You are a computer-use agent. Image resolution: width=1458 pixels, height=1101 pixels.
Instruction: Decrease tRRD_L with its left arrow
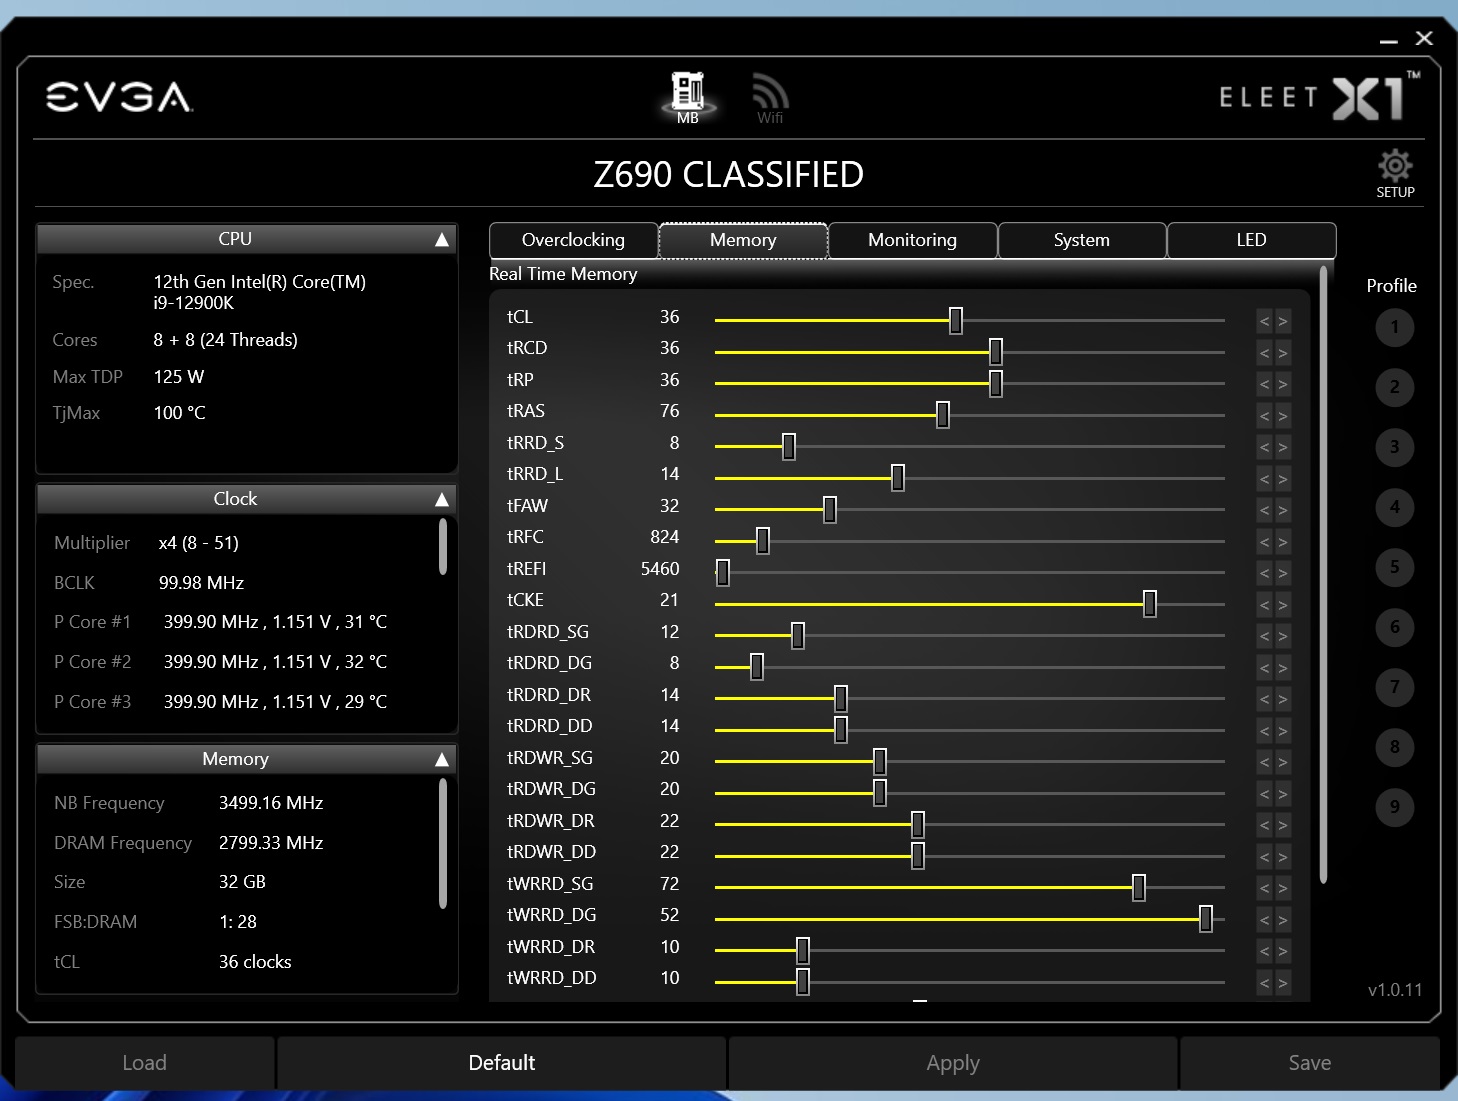point(1265,479)
